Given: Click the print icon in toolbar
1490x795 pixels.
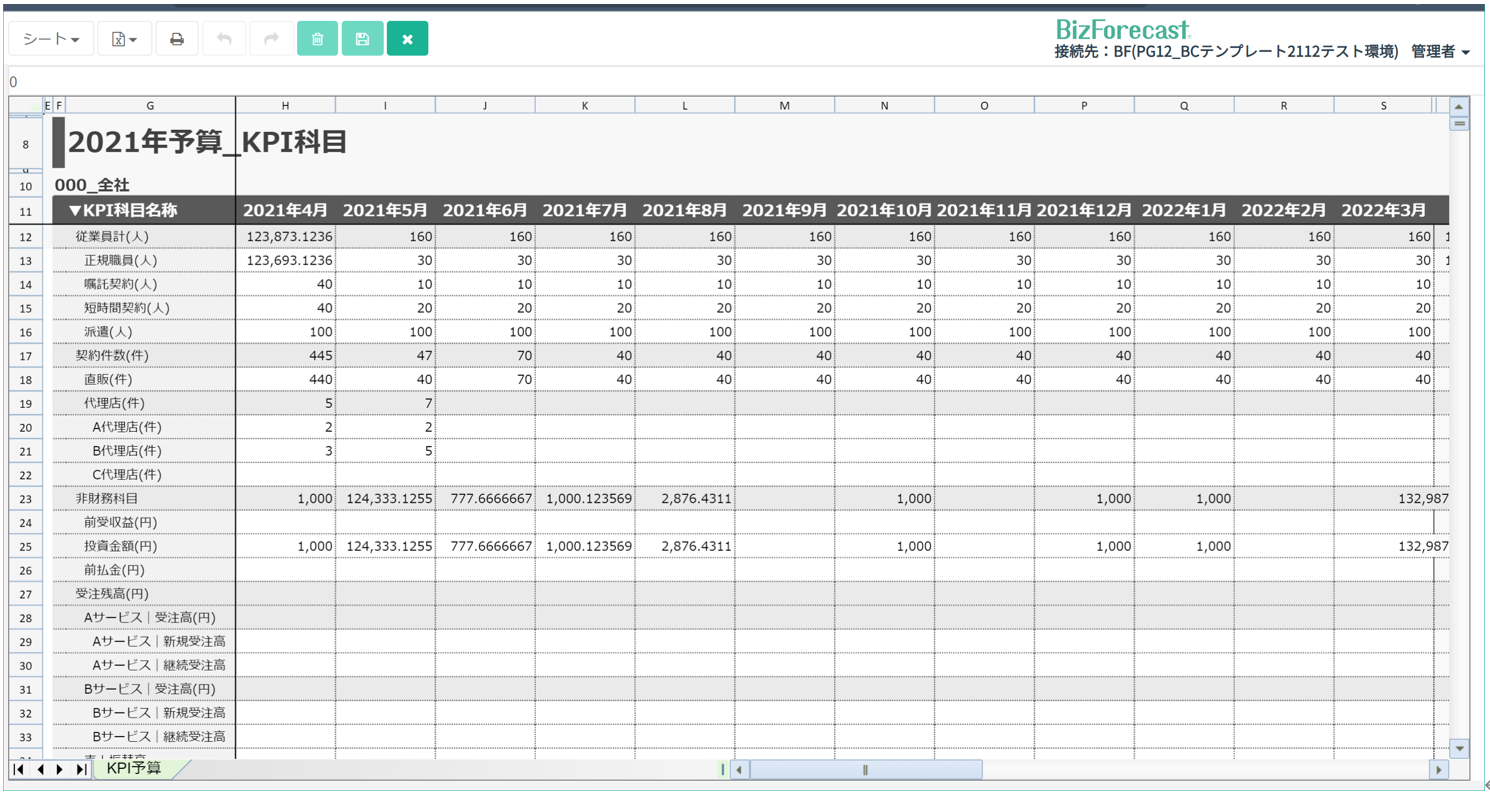Looking at the screenshot, I should click(x=177, y=39).
